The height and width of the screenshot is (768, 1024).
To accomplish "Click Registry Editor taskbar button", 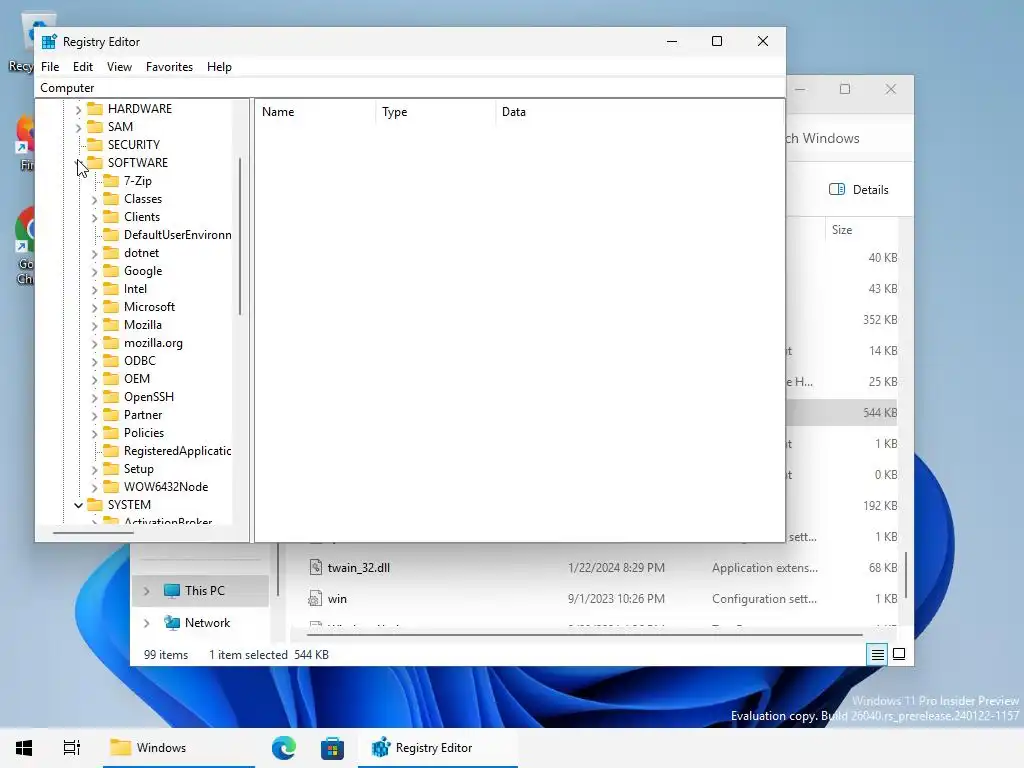I will 438,748.
